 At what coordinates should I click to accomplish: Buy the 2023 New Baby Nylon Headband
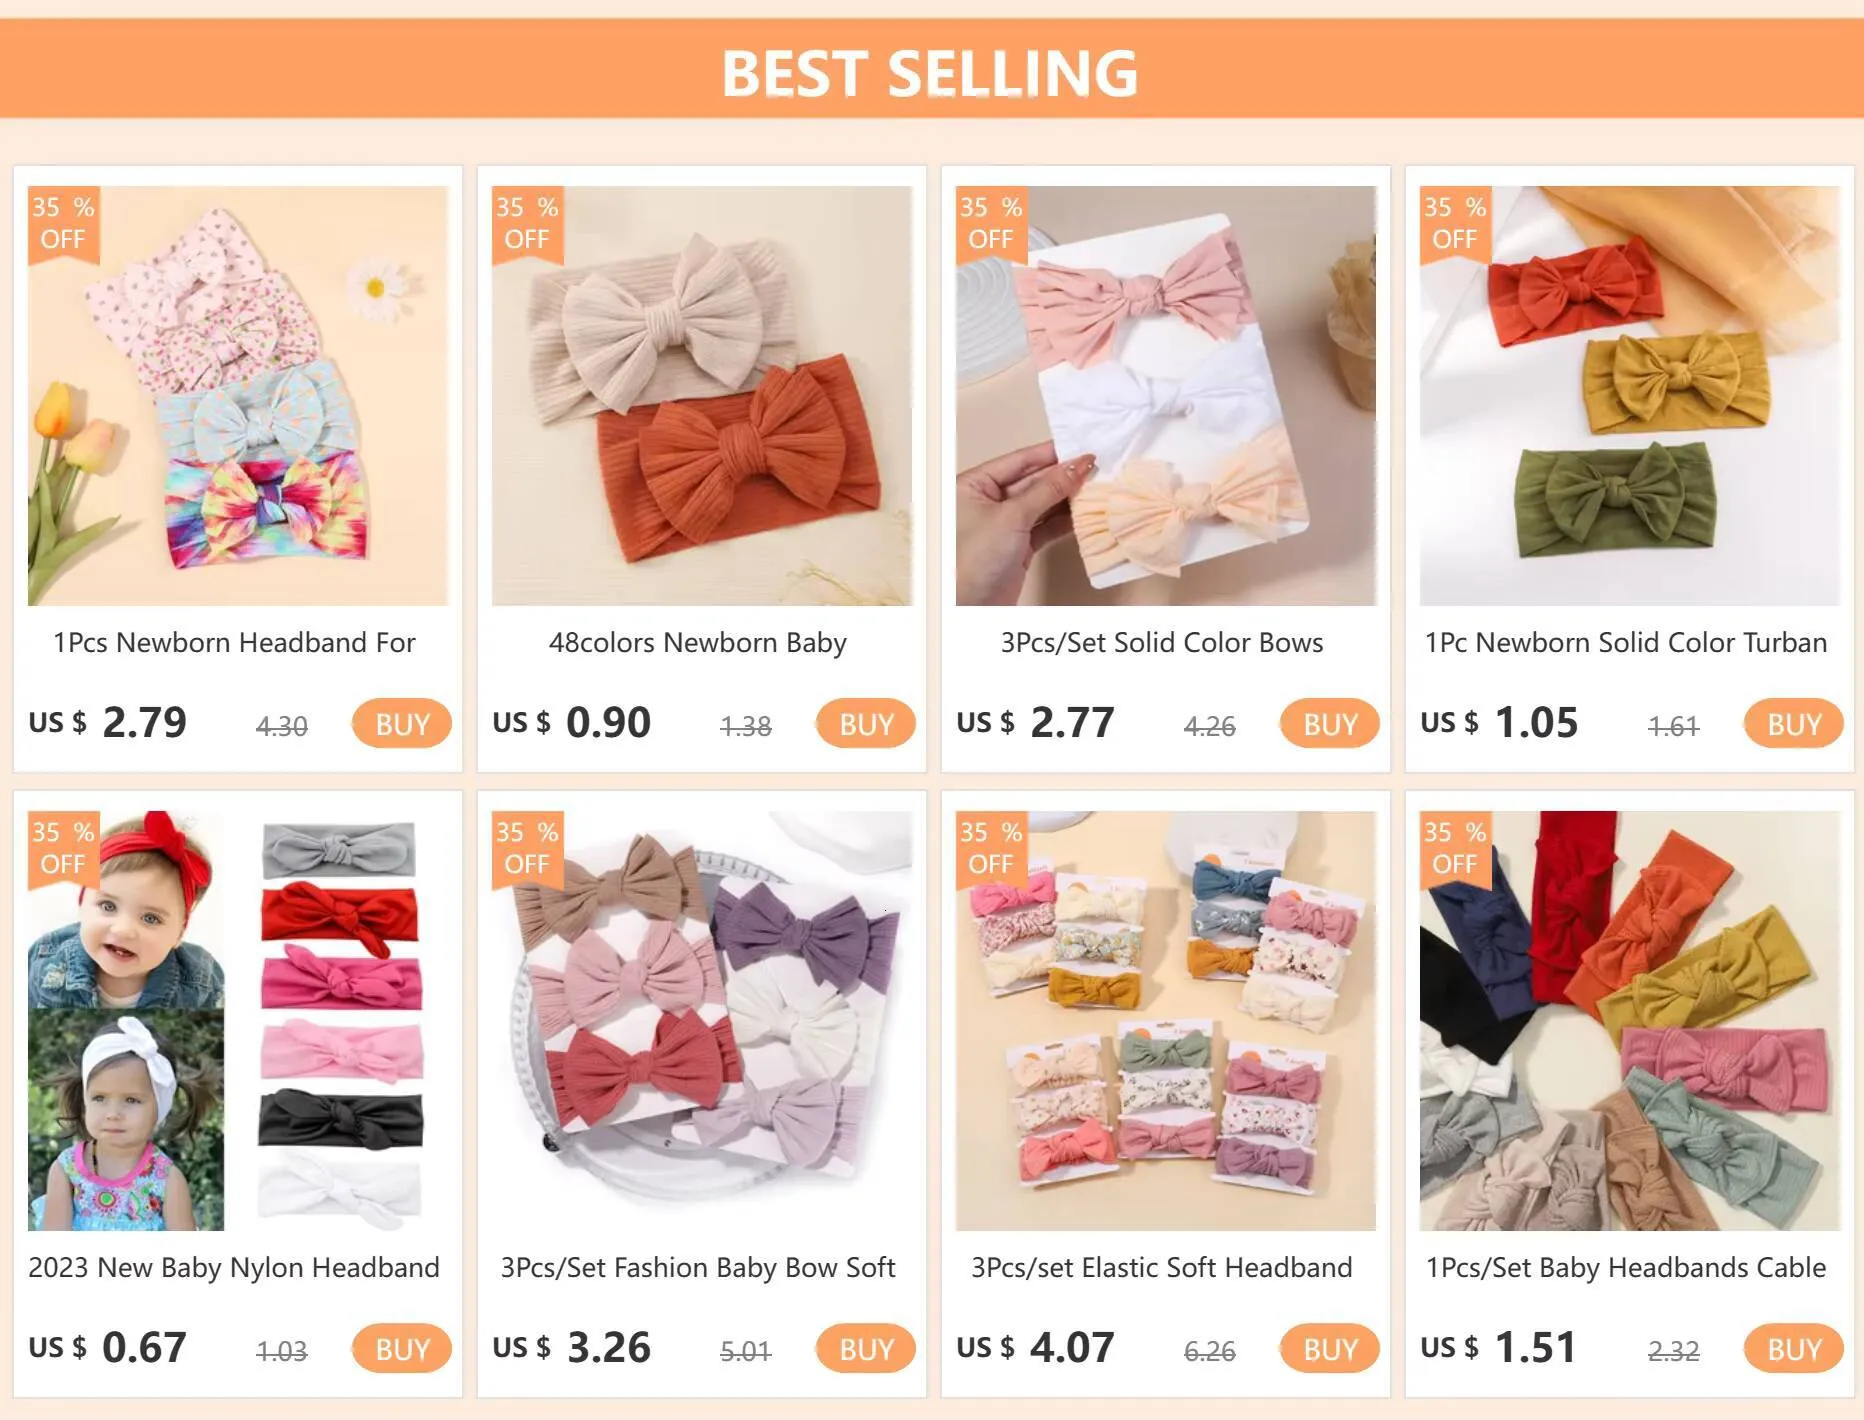point(402,1349)
